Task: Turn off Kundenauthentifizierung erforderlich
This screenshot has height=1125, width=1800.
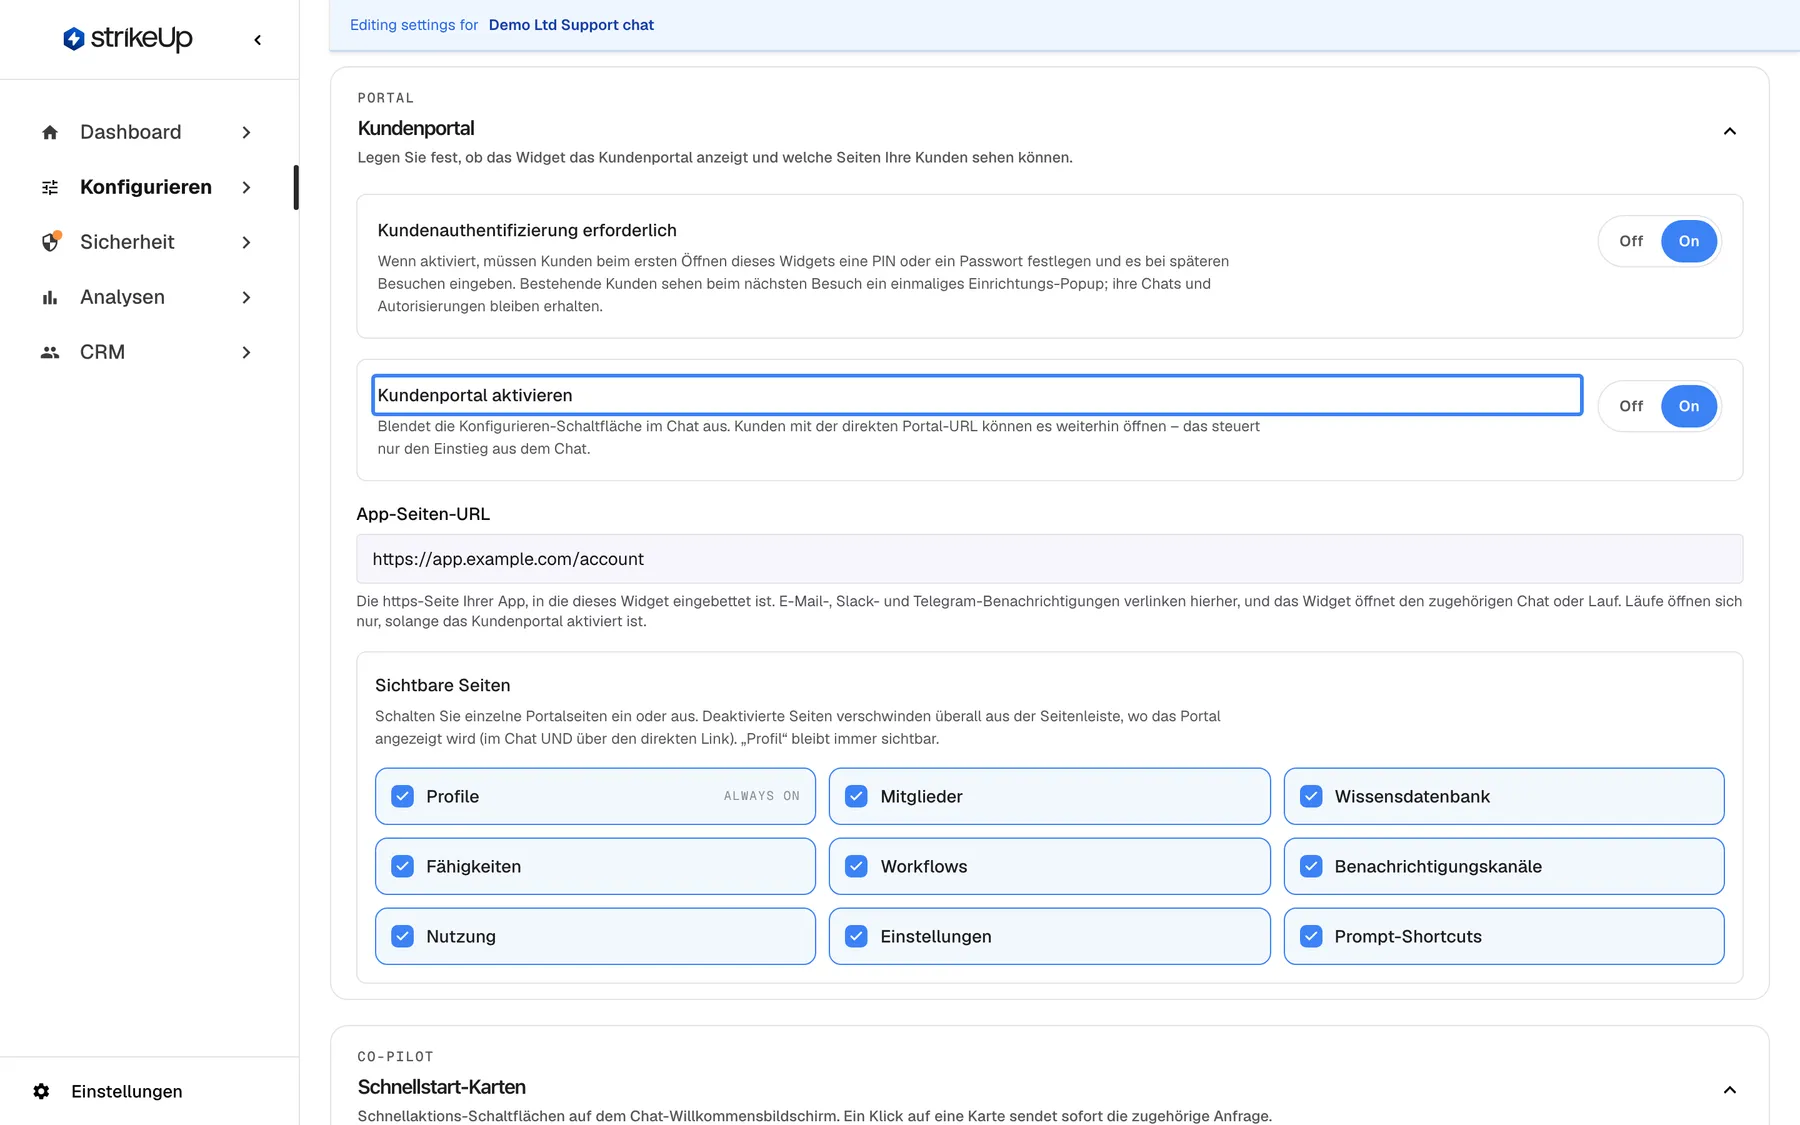Action: pos(1631,241)
